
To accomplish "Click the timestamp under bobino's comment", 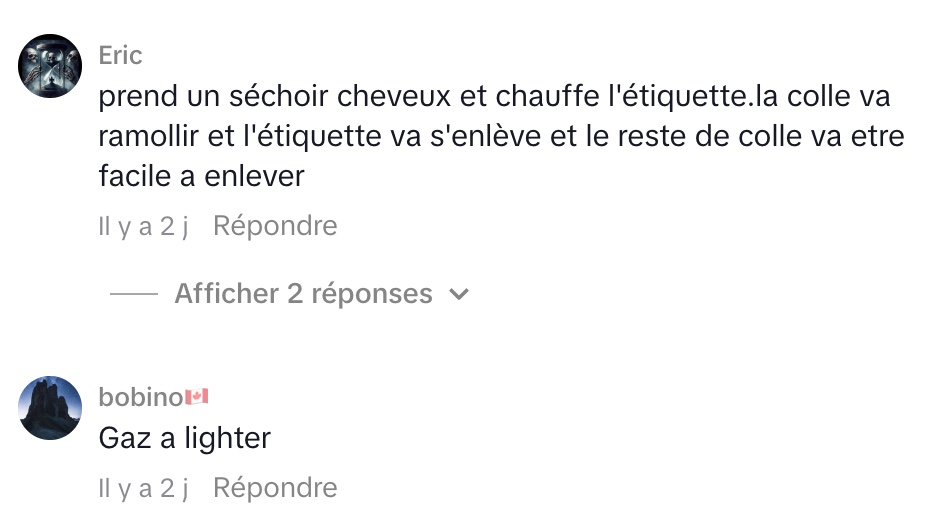I will point(144,488).
